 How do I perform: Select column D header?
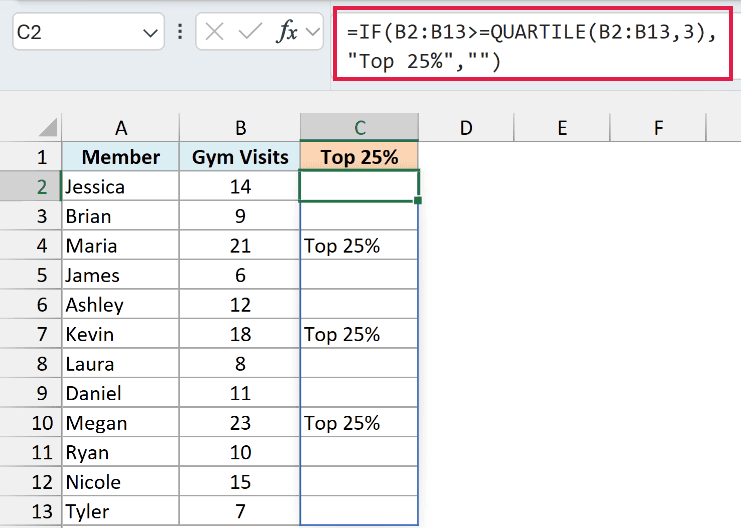point(466,128)
